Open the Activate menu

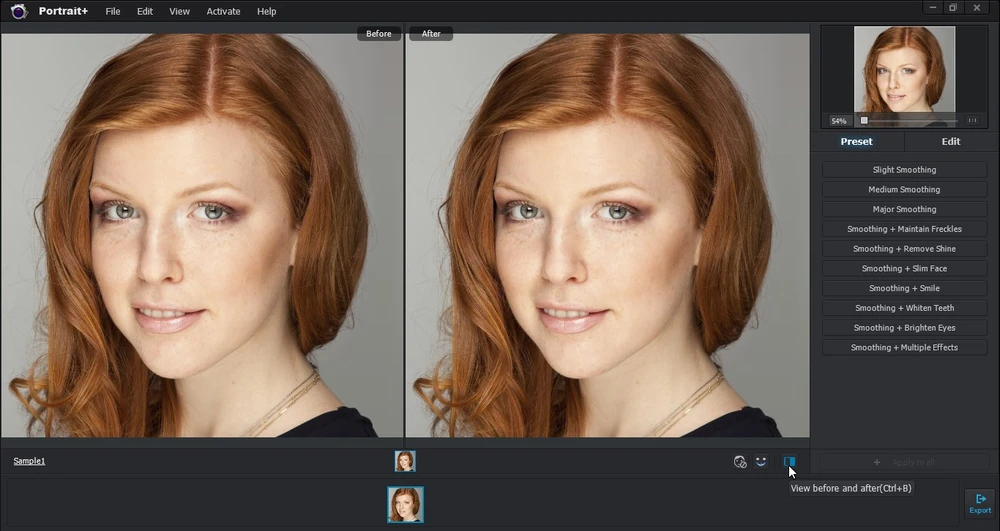[x=223, y=11]
